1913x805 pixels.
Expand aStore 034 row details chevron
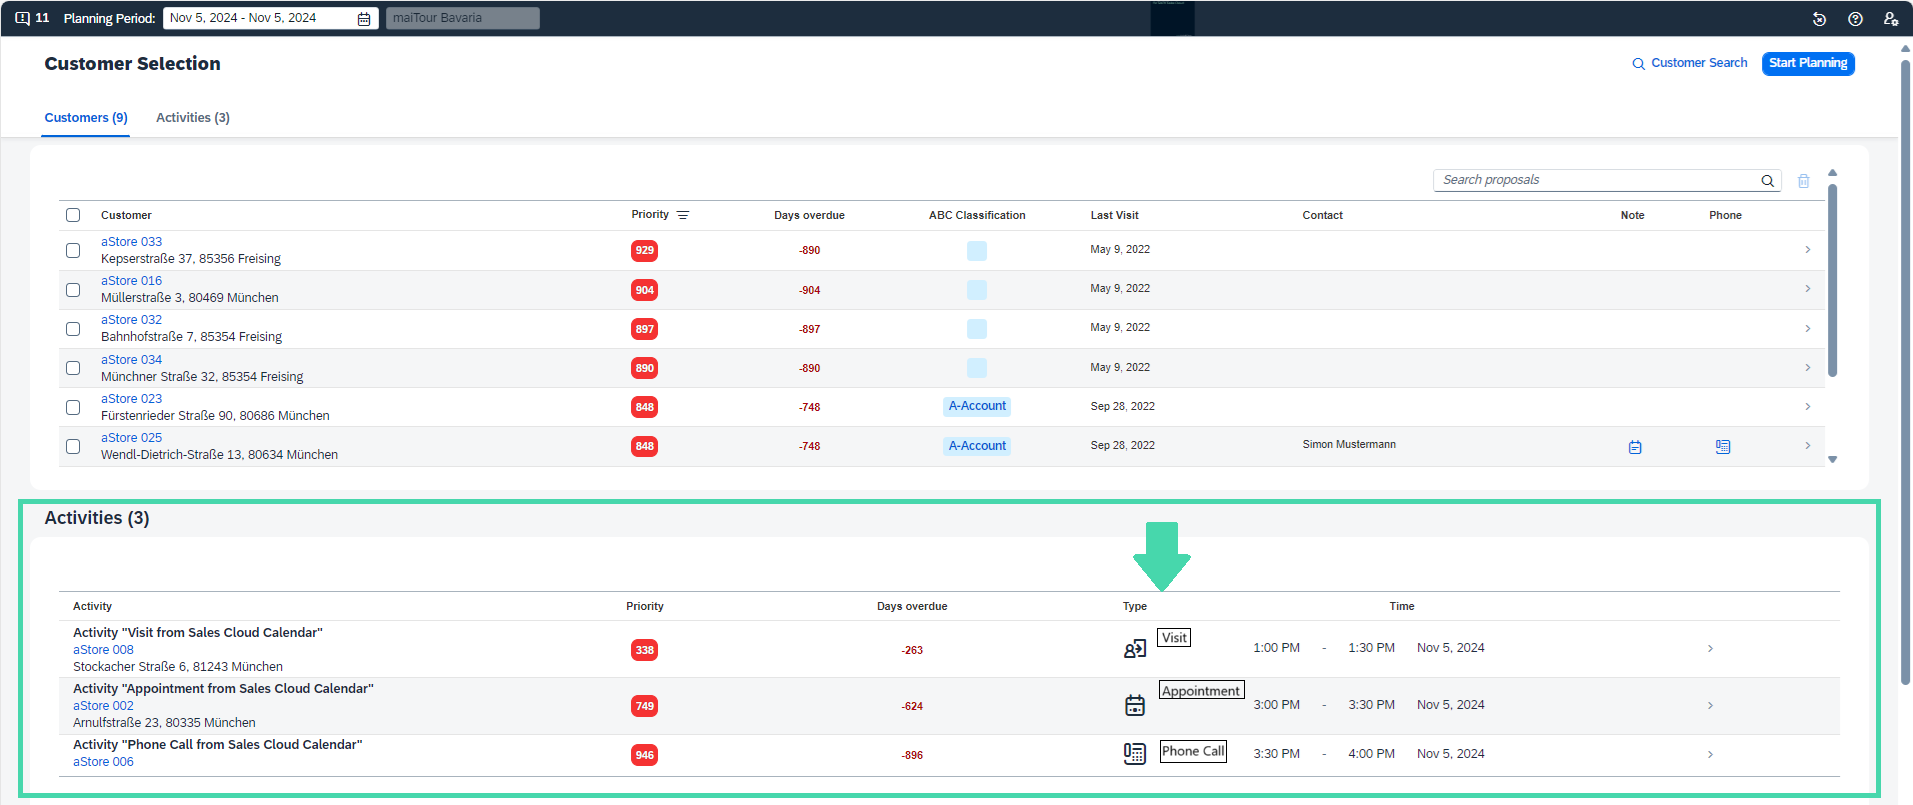1807,368
